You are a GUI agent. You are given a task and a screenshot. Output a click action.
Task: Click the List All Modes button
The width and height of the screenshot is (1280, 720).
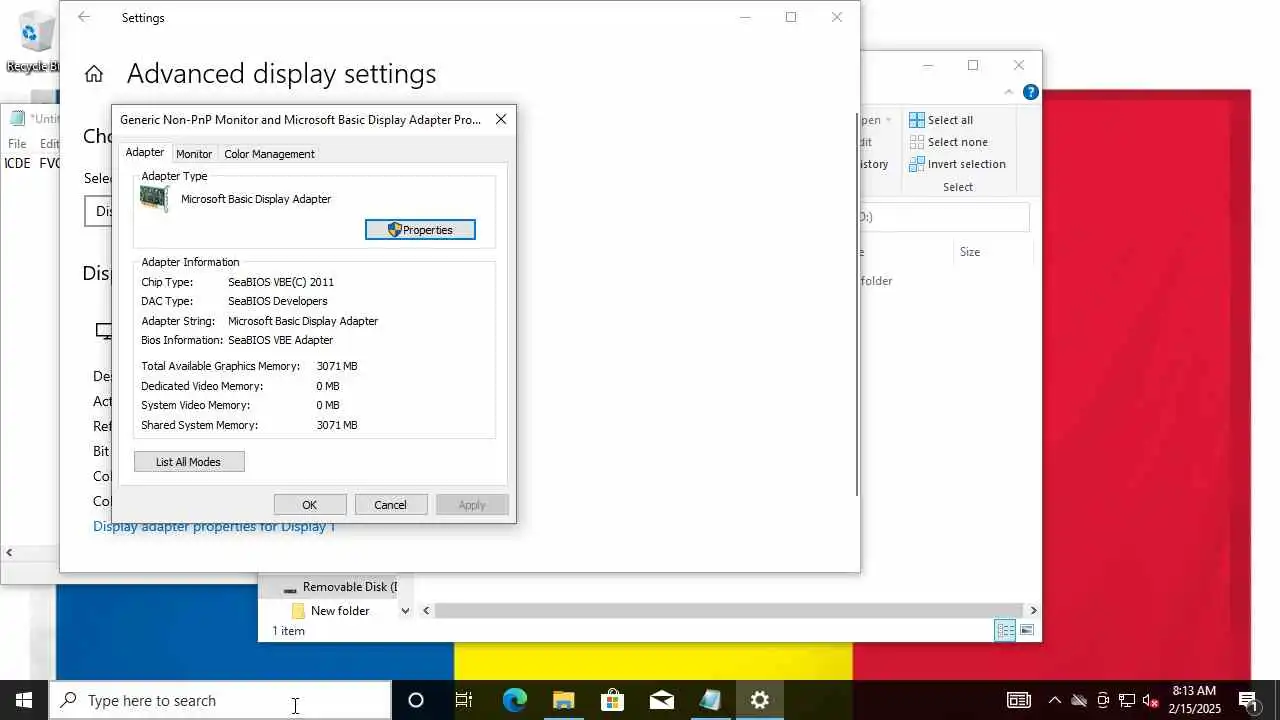189,462
